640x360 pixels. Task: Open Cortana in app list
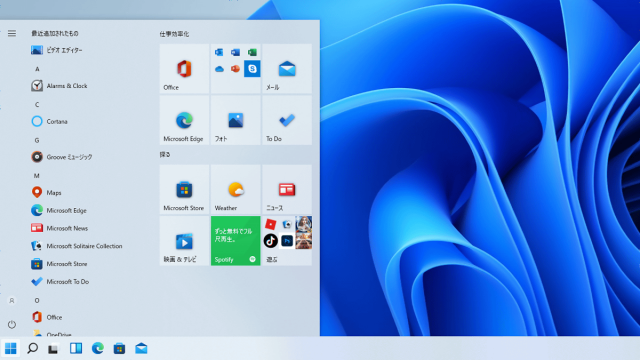(x=49, y=121)
